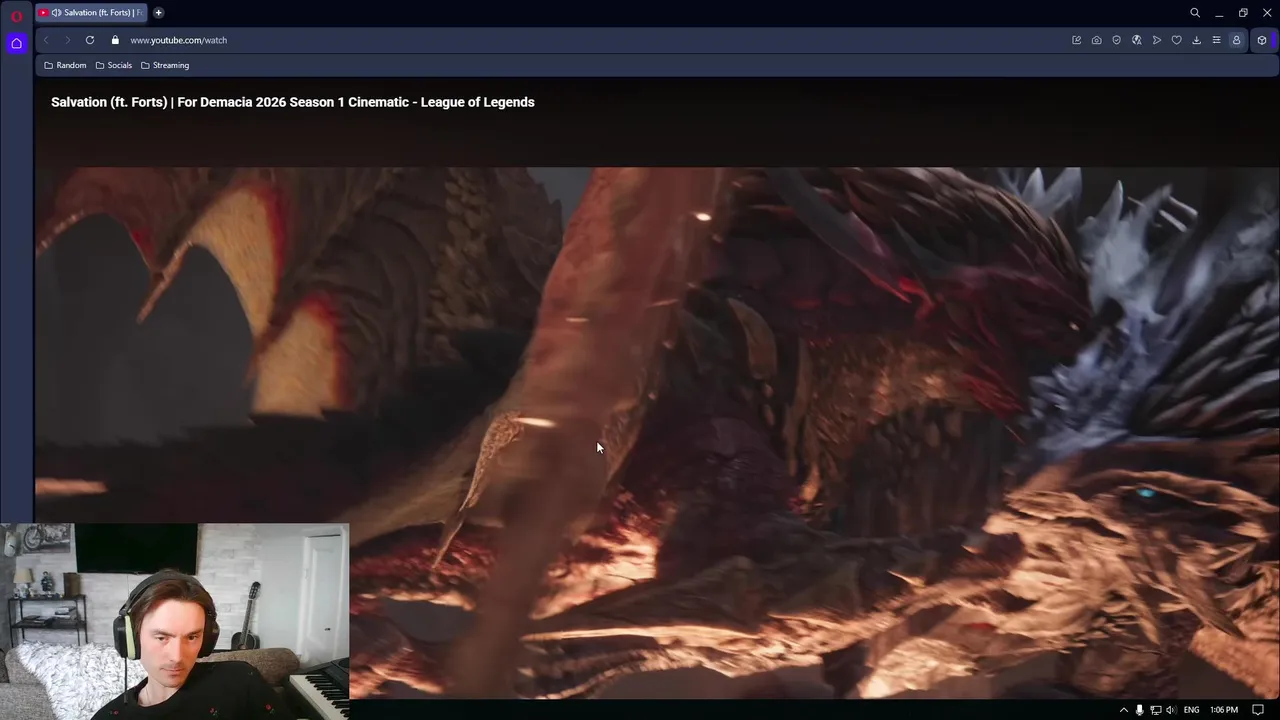Open Easy Setup sliders icon
1280x720 pixels.
(1216, 40)
